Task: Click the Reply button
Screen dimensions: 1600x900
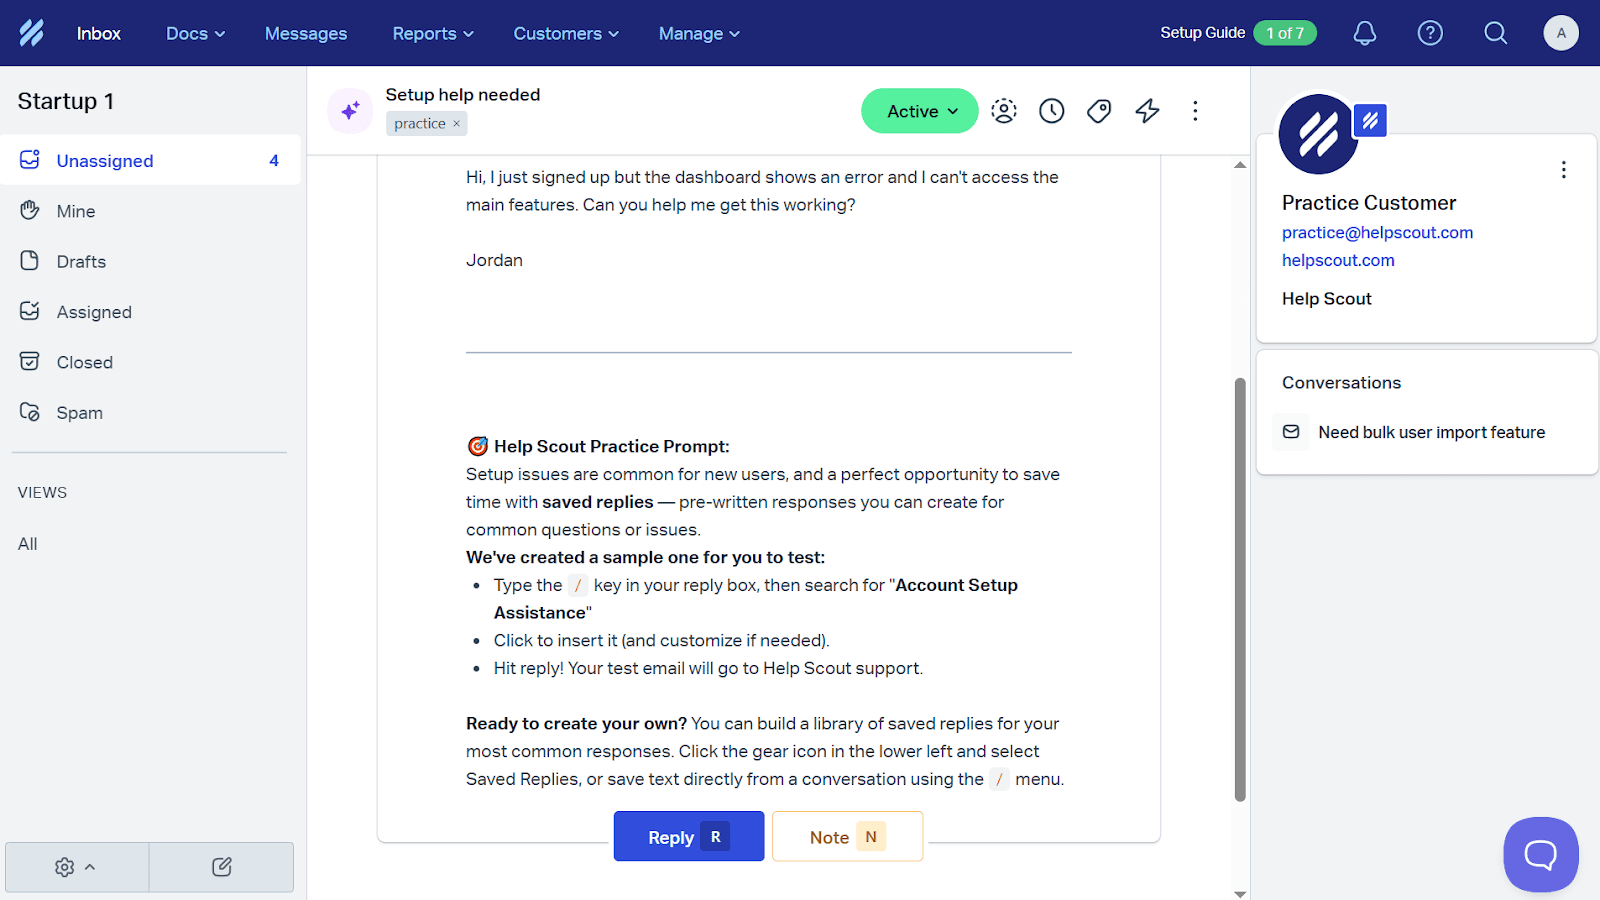Action: pyautogui.click(x=688, y=837)
